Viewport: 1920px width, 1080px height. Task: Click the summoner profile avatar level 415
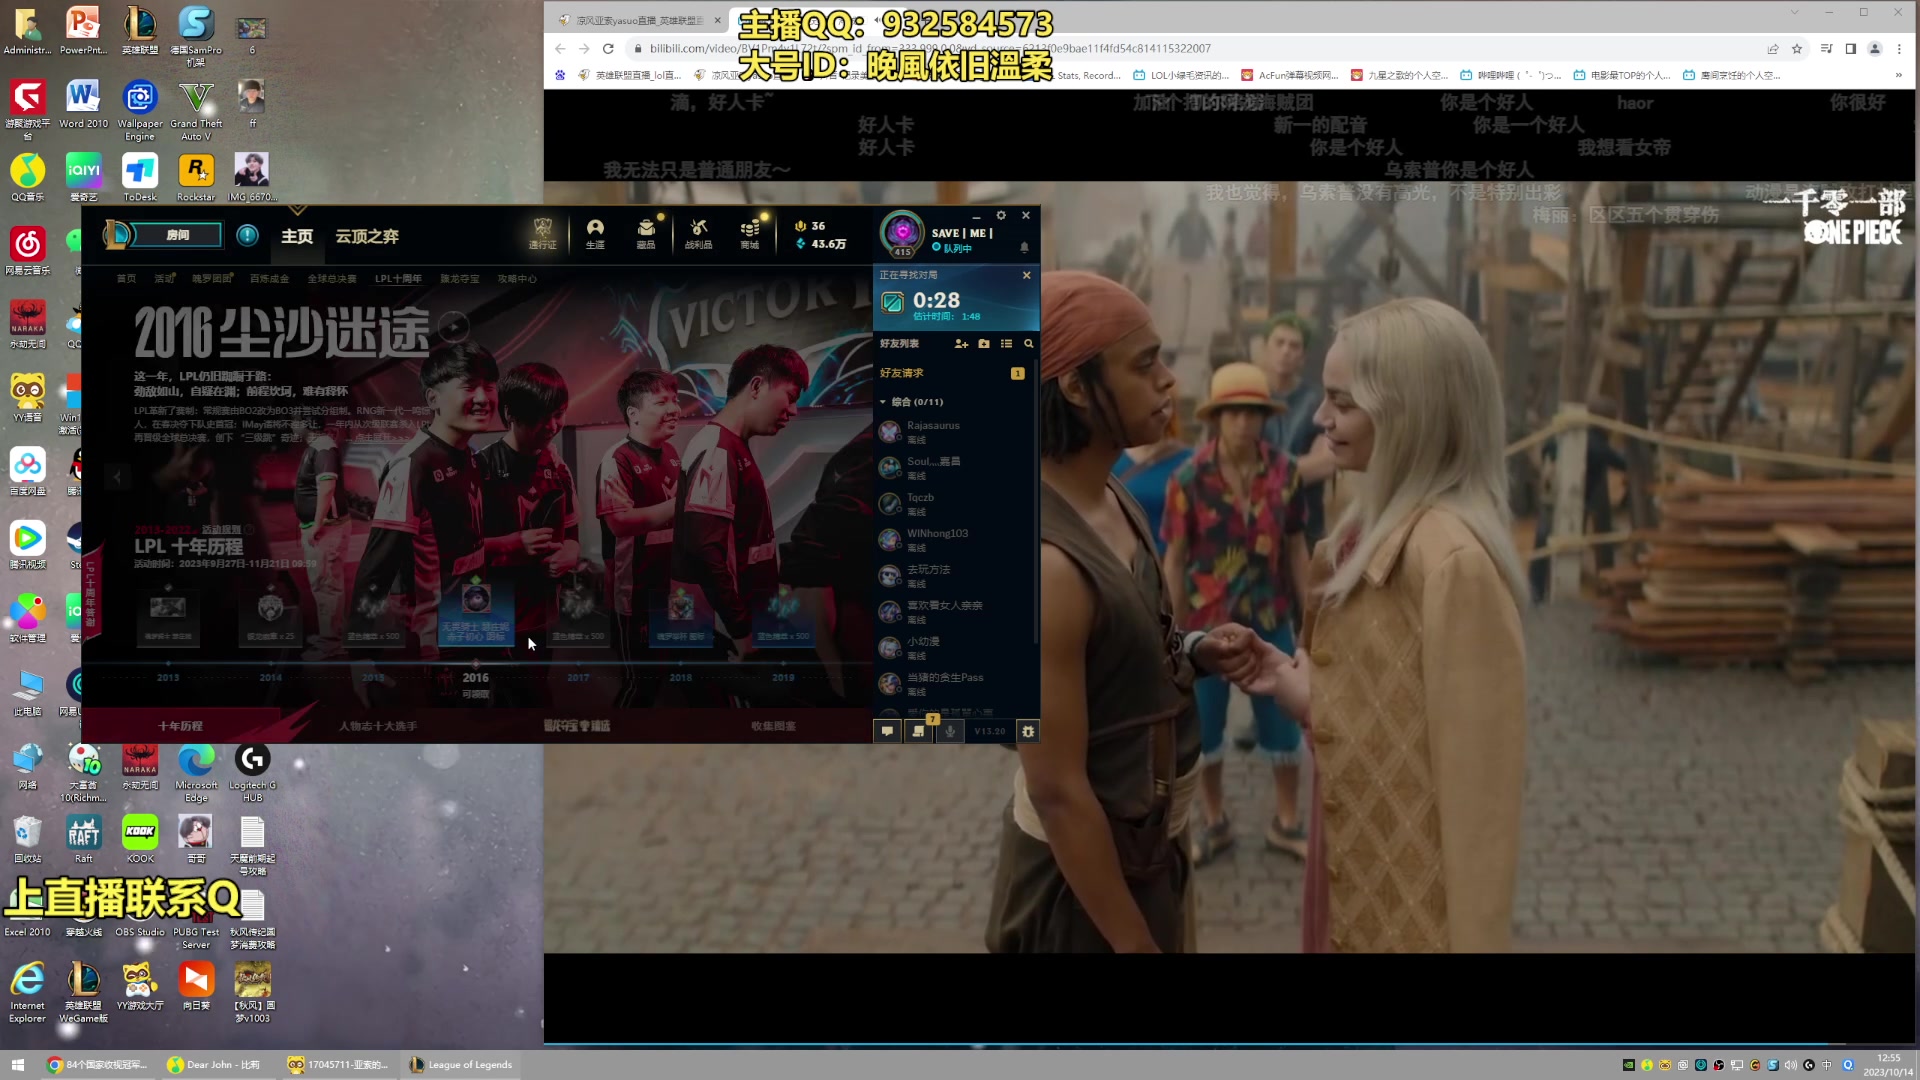[x=902, y=233]
